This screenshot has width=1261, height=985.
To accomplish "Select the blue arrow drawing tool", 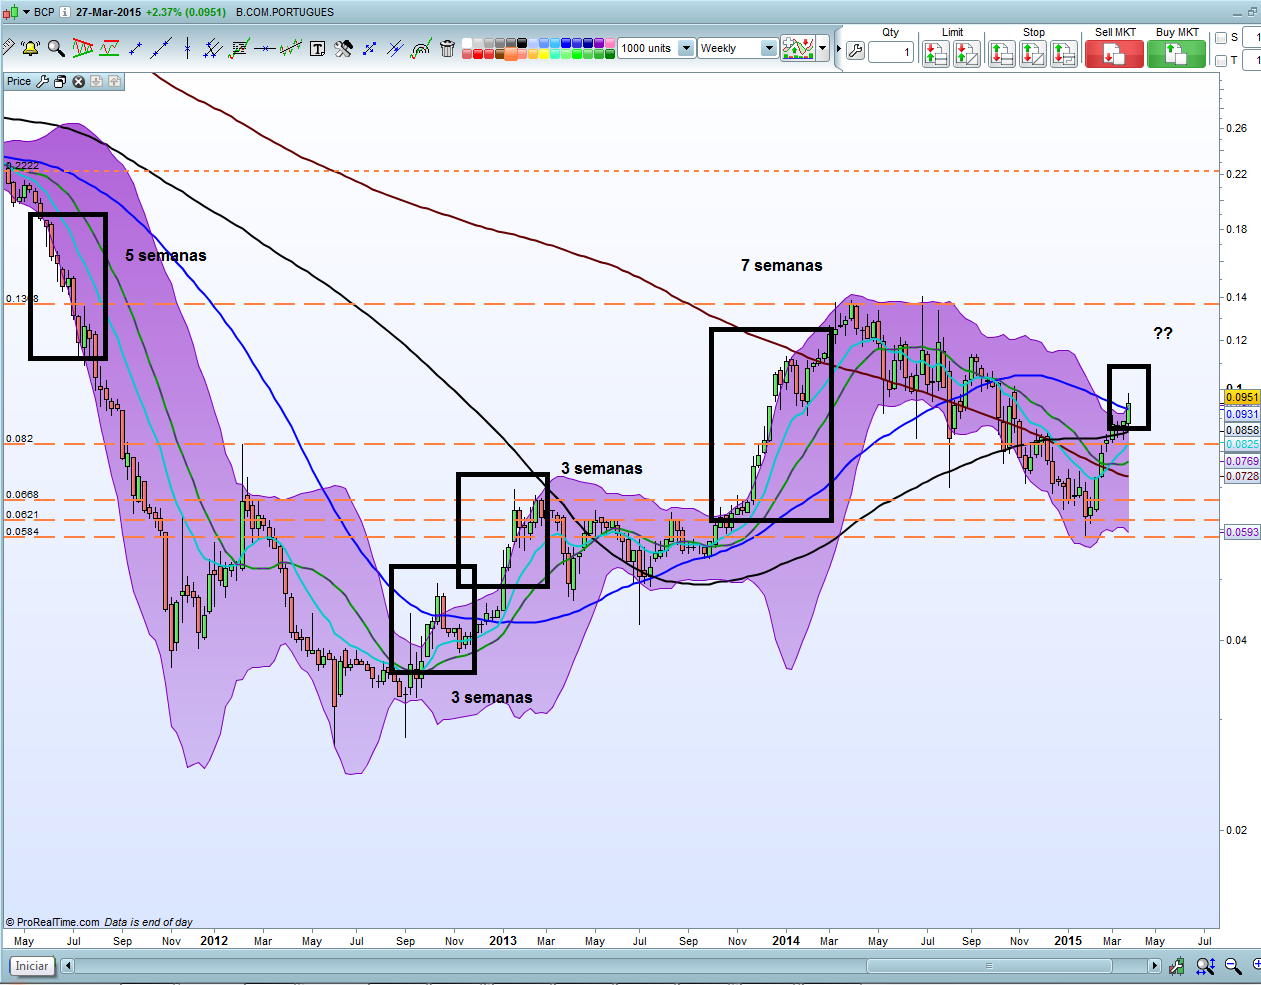I will click(x=369, y=48).
